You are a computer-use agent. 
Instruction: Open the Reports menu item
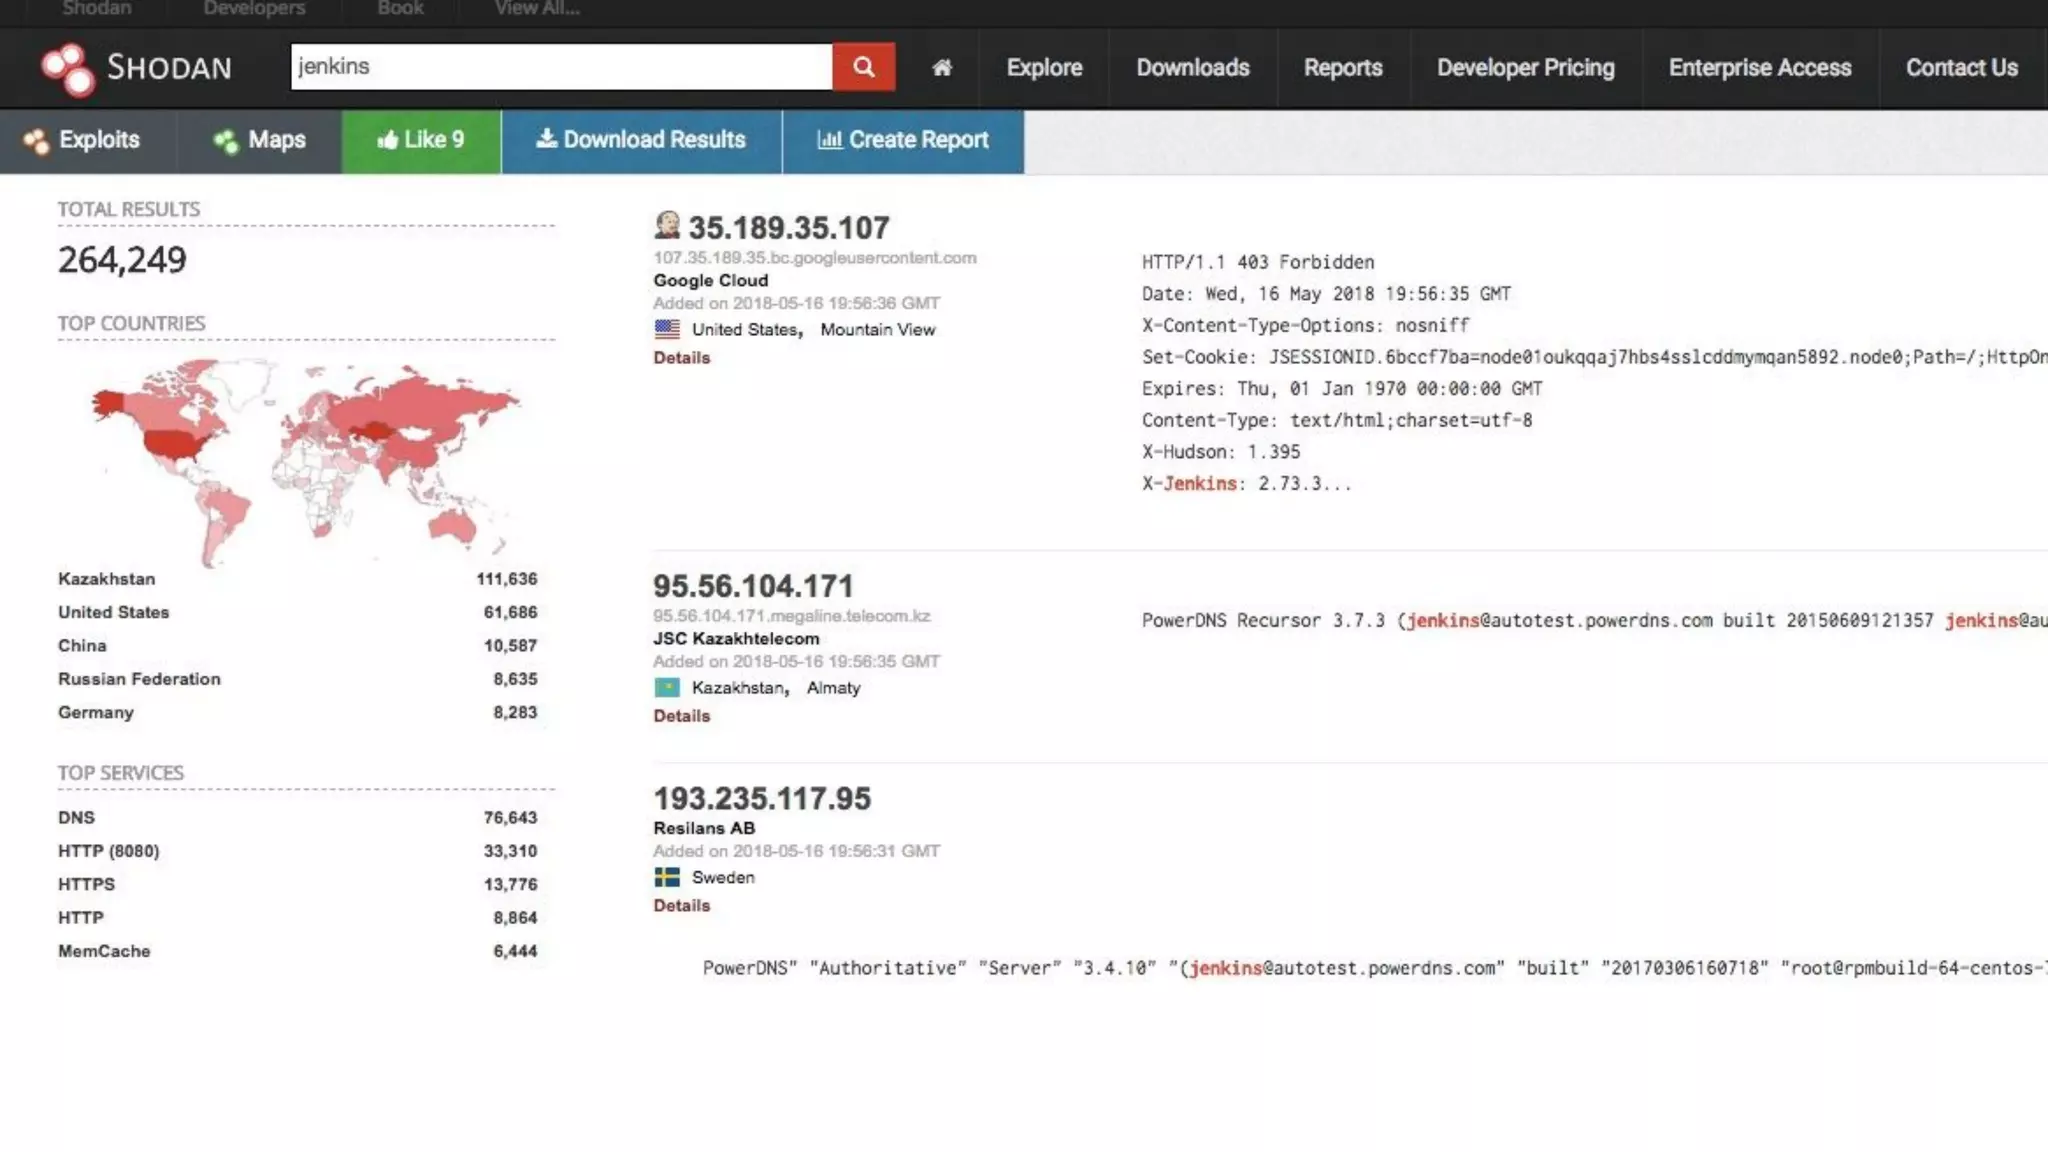click(1342, 68)
